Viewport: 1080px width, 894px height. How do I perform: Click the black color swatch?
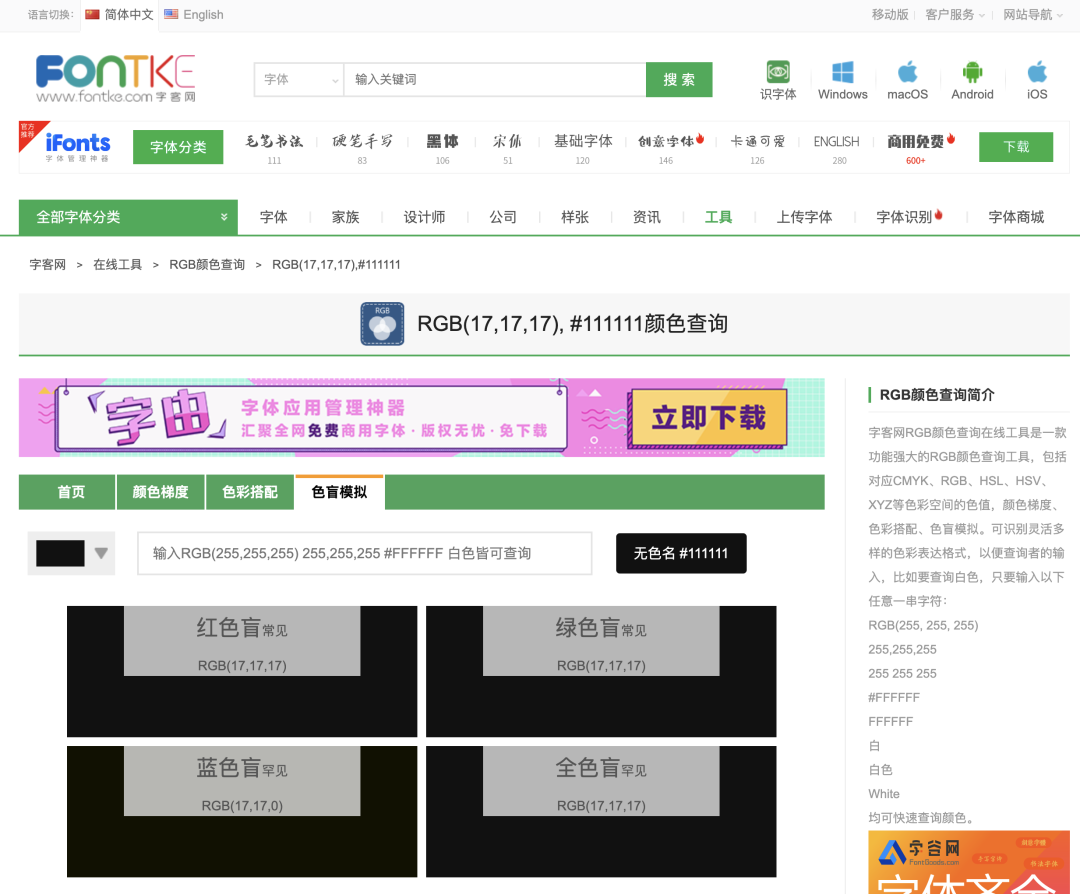60,553
